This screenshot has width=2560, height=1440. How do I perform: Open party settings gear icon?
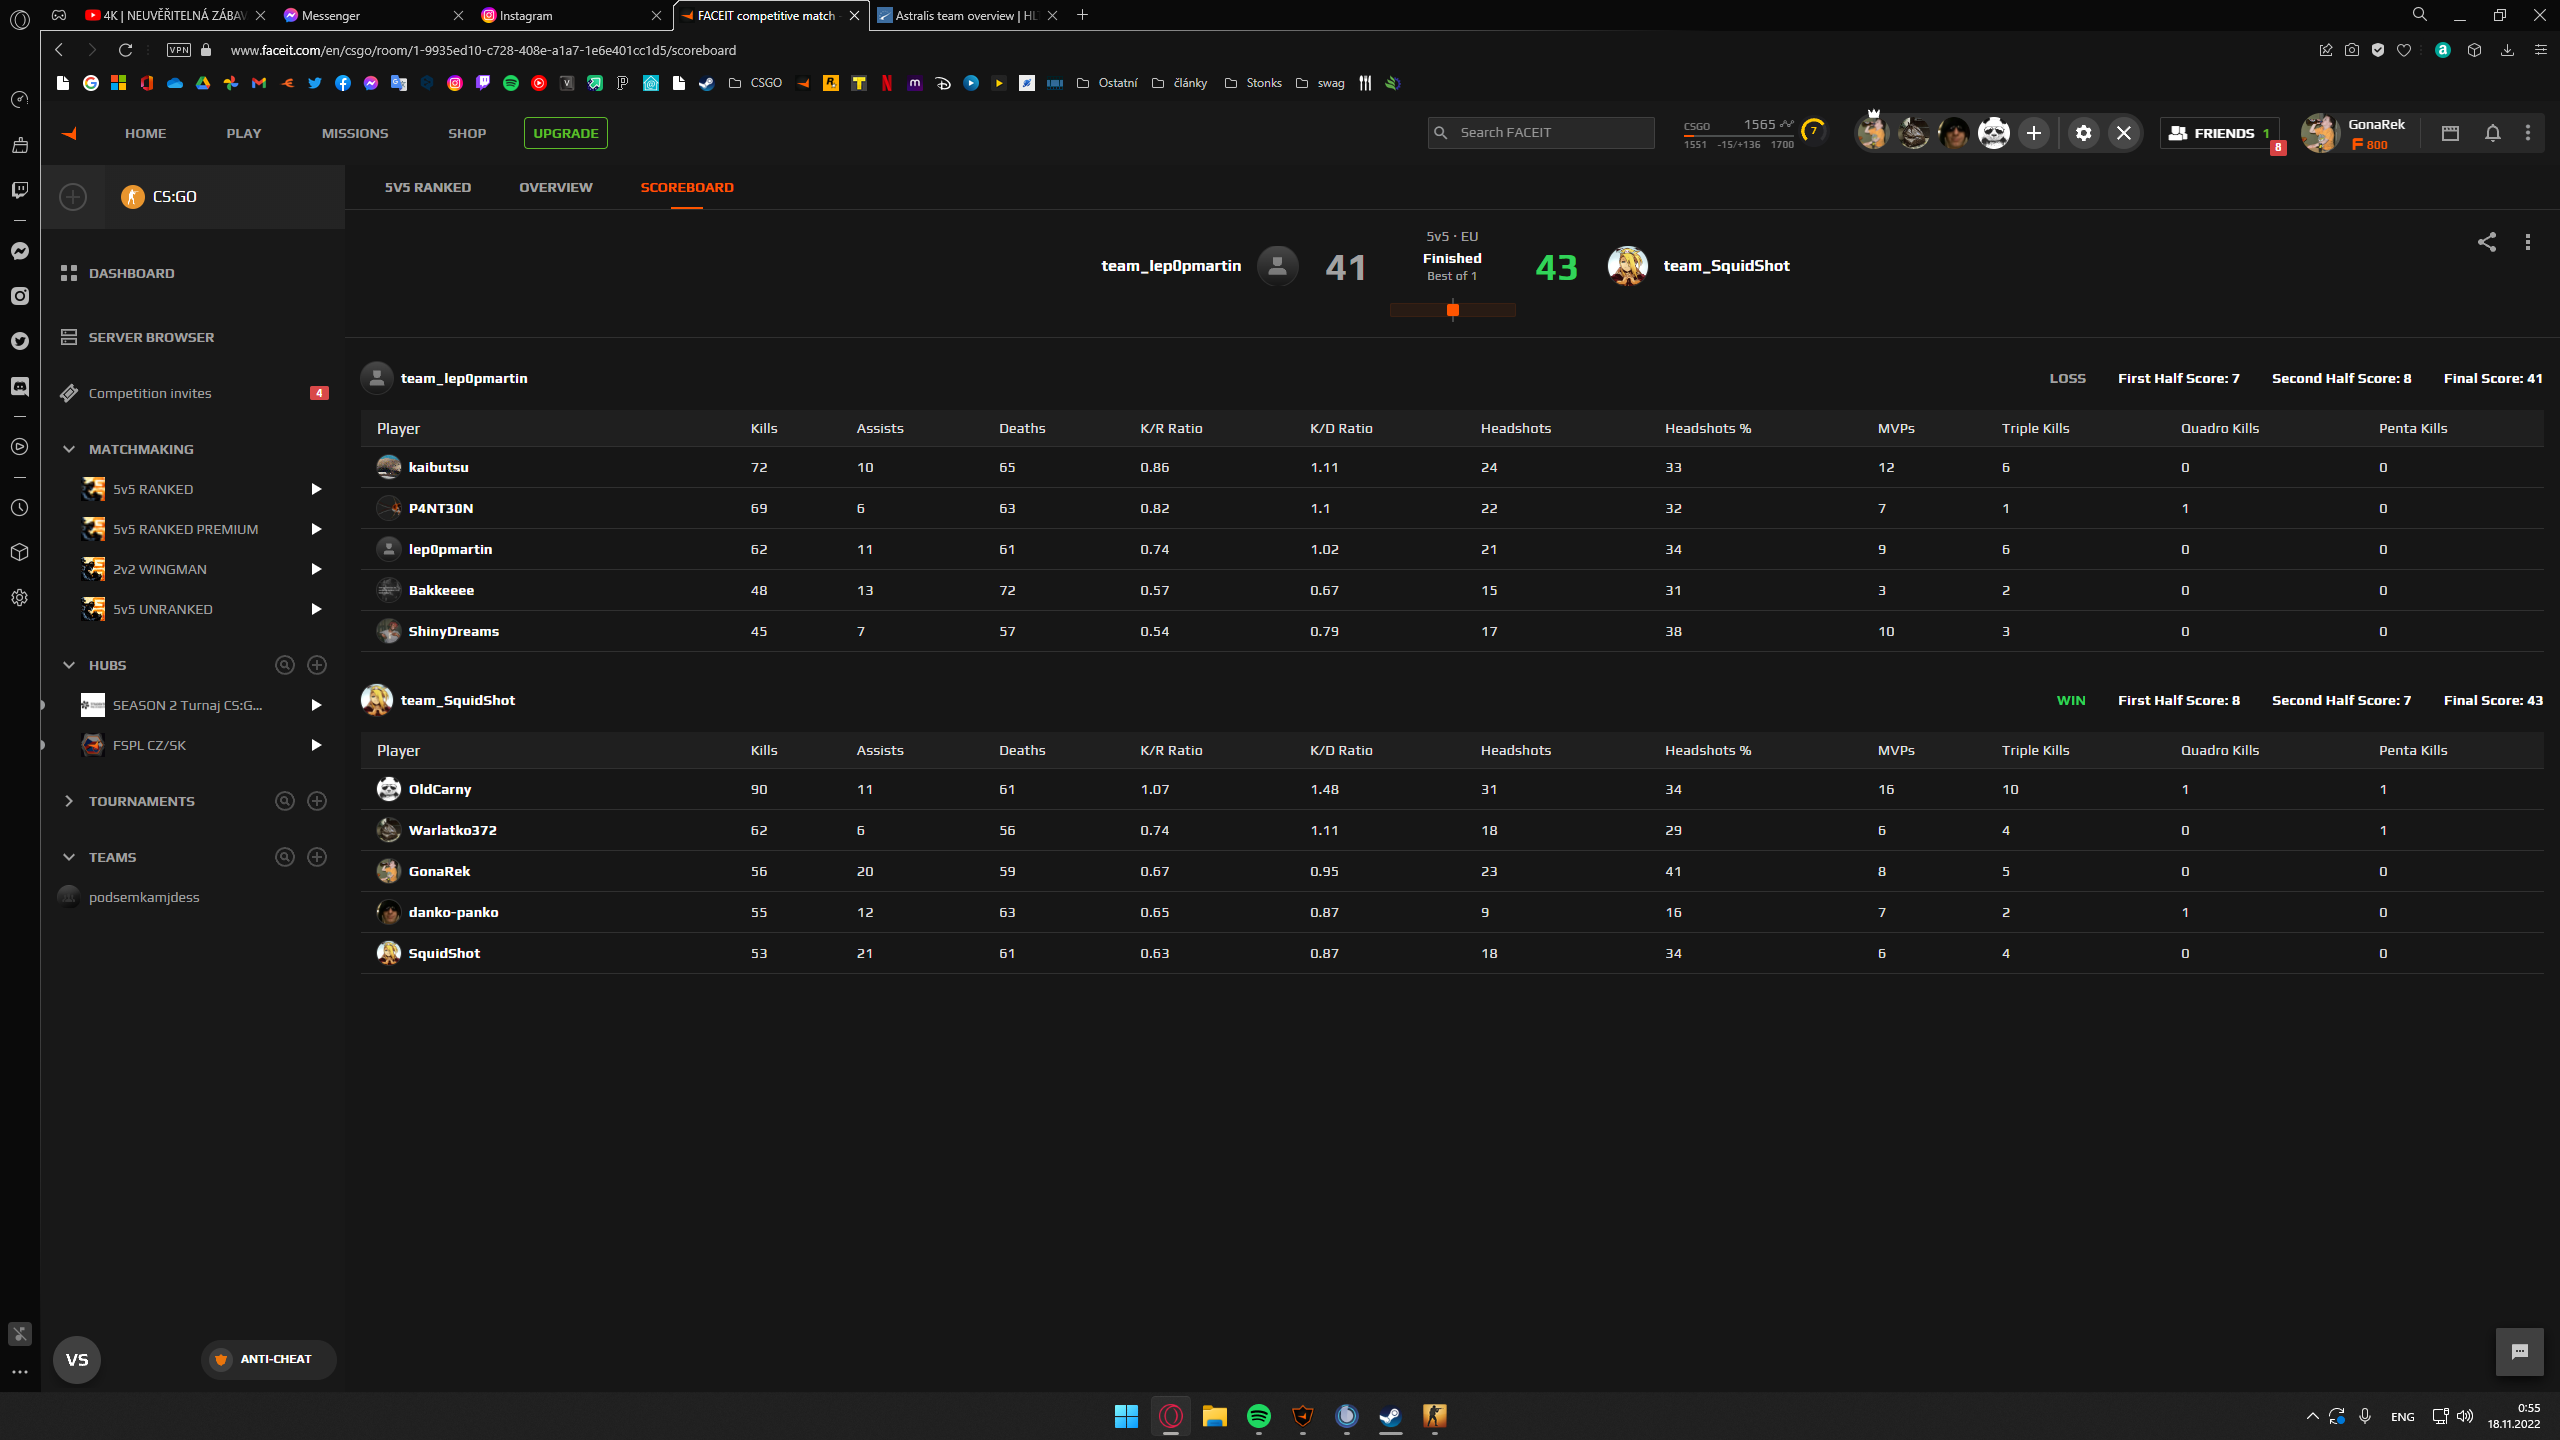point(2083,133)
